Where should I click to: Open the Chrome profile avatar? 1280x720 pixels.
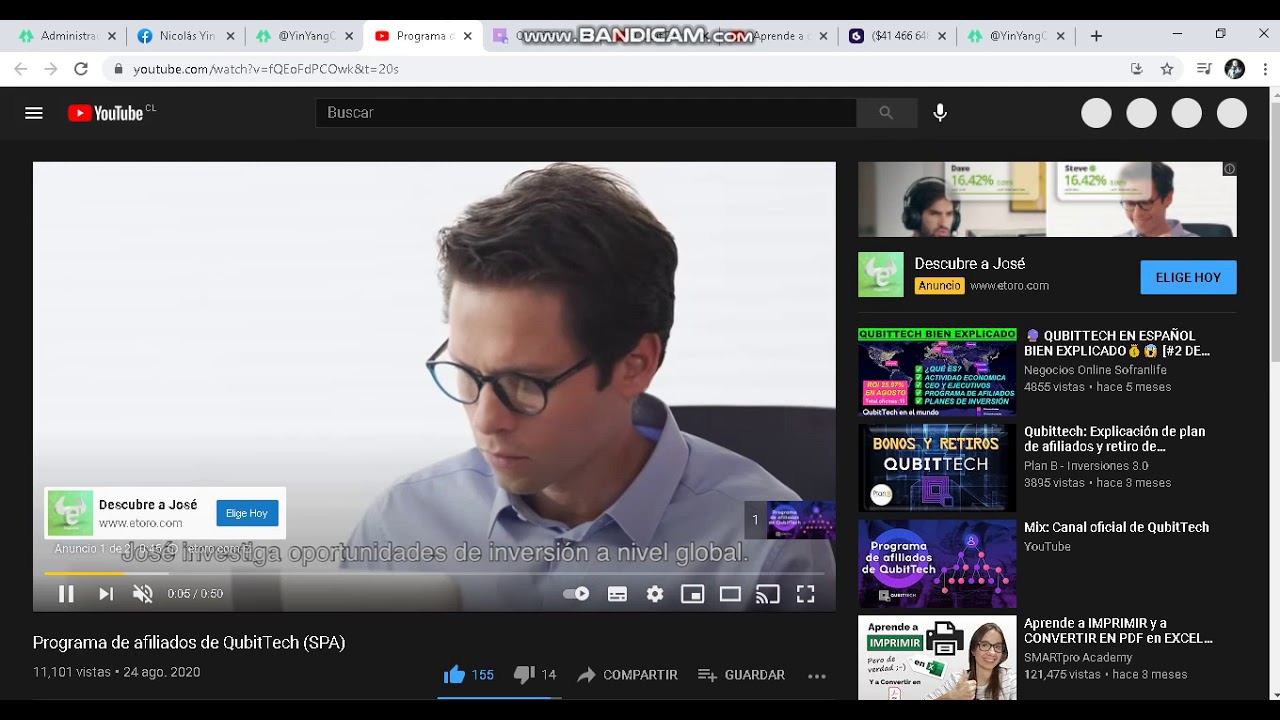pos(1235,69)
